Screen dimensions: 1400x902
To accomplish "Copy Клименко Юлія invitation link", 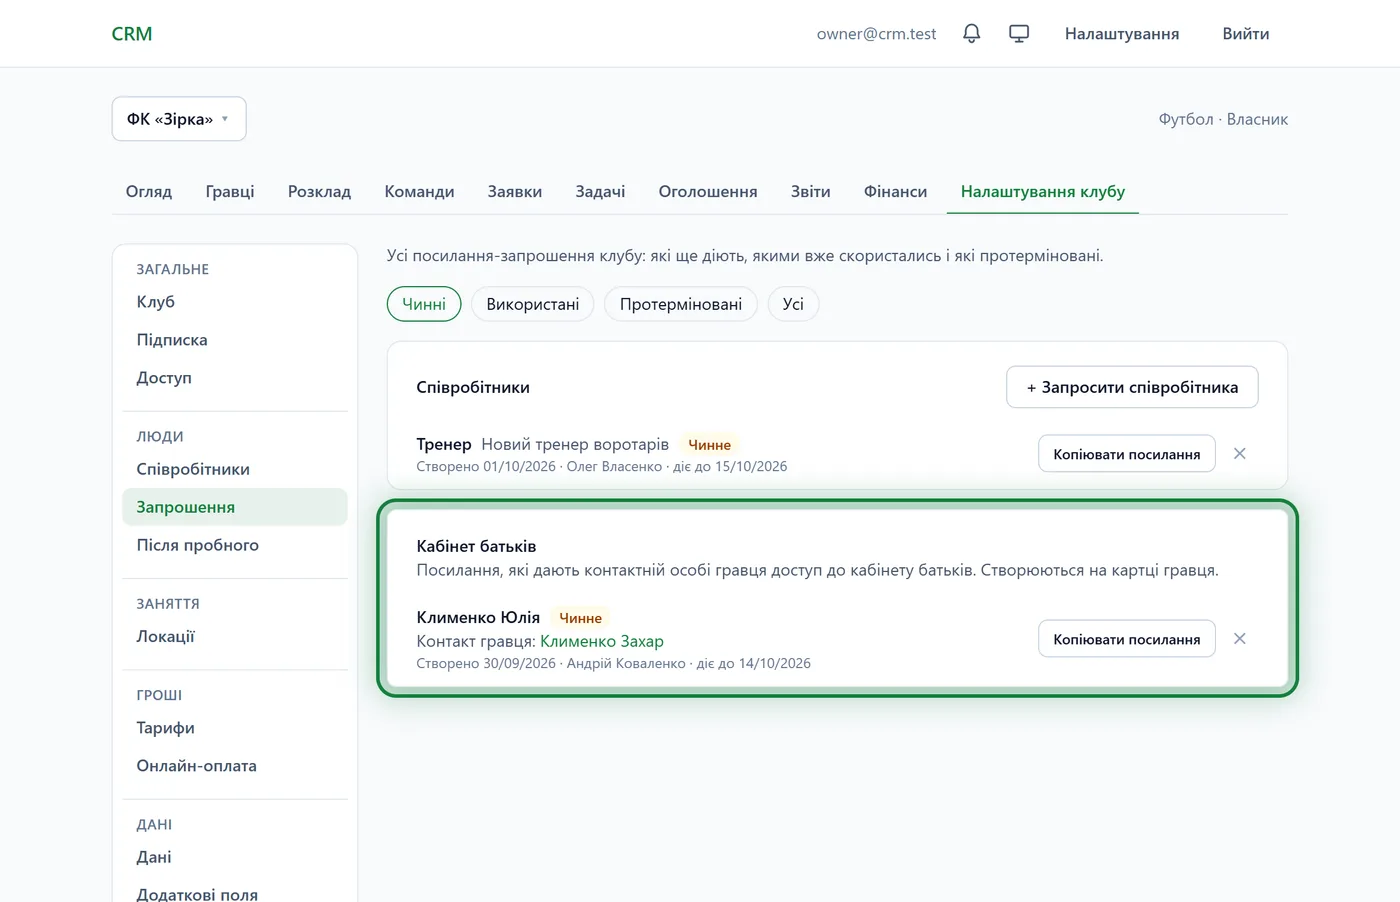I will (x=1127, y=639).
